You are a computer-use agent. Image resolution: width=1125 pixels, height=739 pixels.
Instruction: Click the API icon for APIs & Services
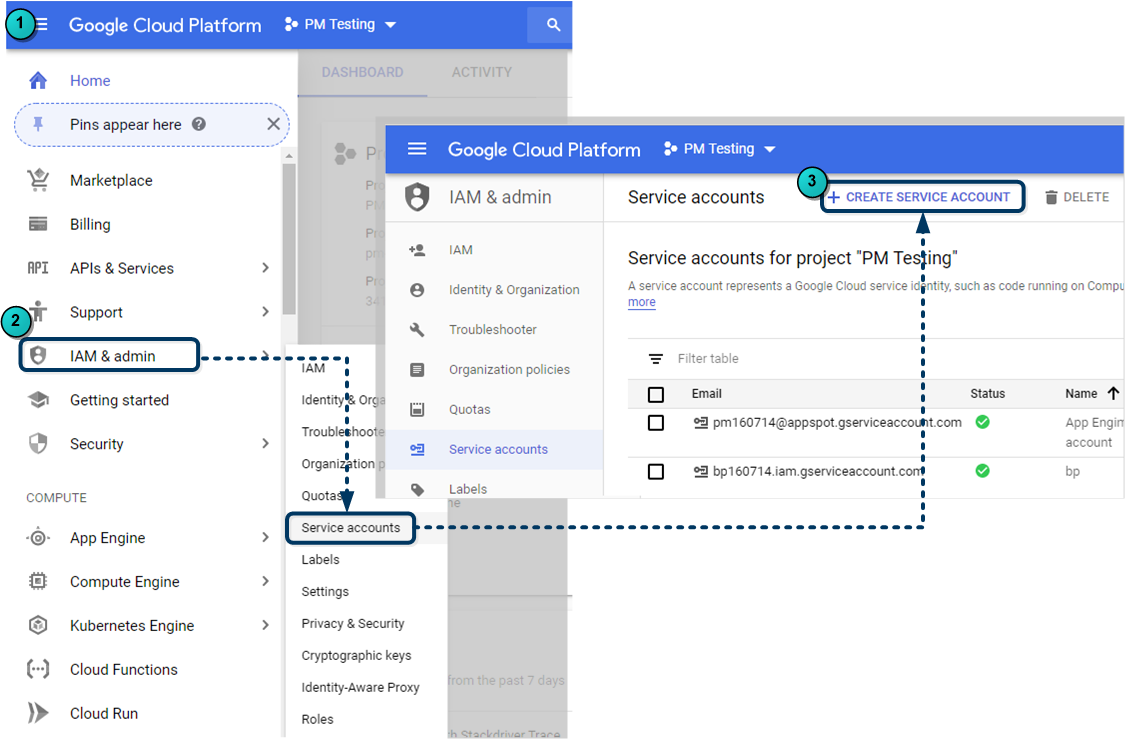[x=38, y=268]
